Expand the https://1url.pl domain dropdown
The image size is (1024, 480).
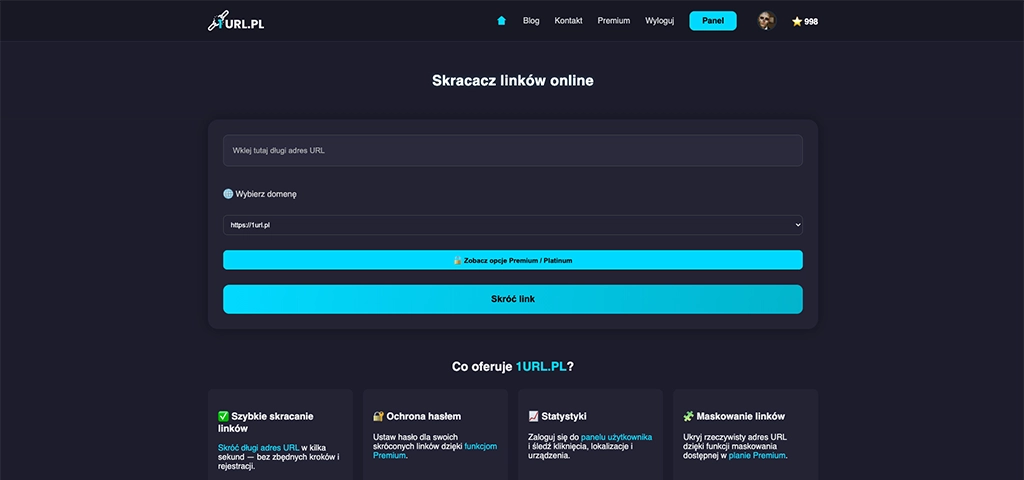click(512, 225)
